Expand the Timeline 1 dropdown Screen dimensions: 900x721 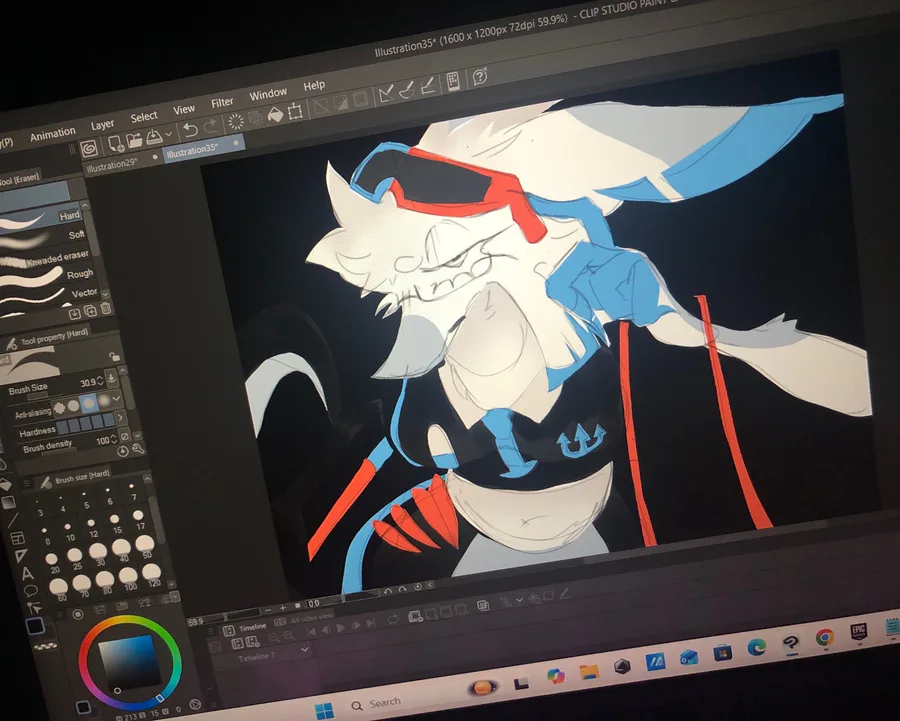tap(305, 649)
